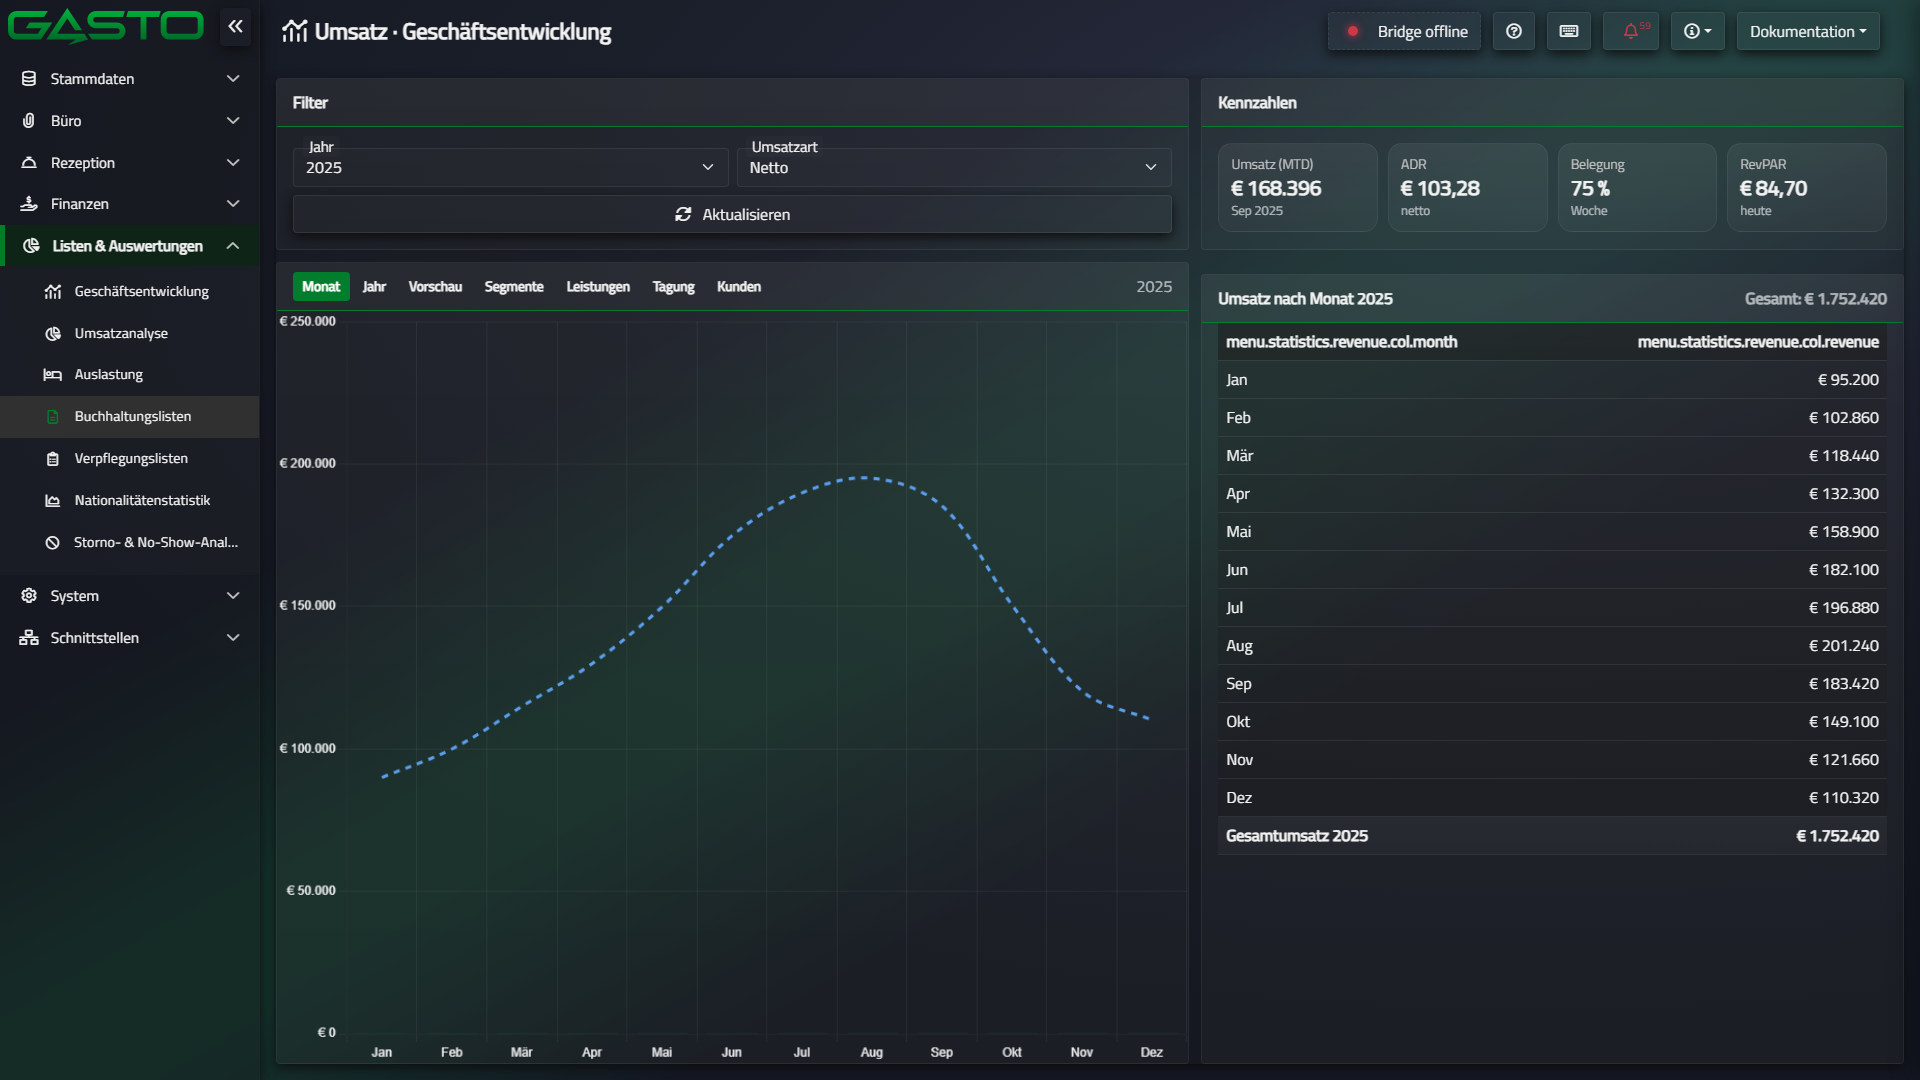Open Auslastung in the sidebar
The width and height of the screenshot is (1920, 1080).
pos(130,375)
